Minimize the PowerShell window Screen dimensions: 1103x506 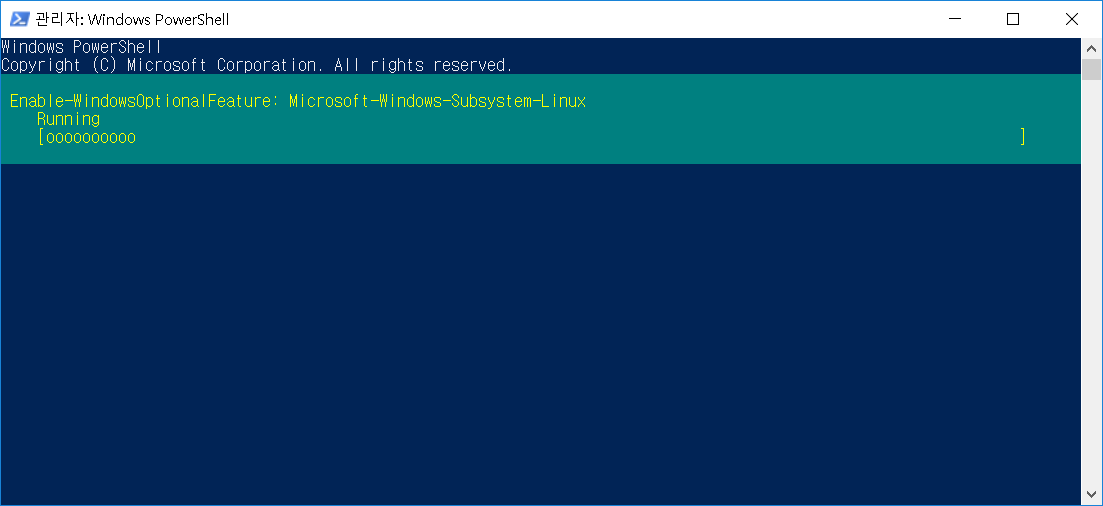955,19
